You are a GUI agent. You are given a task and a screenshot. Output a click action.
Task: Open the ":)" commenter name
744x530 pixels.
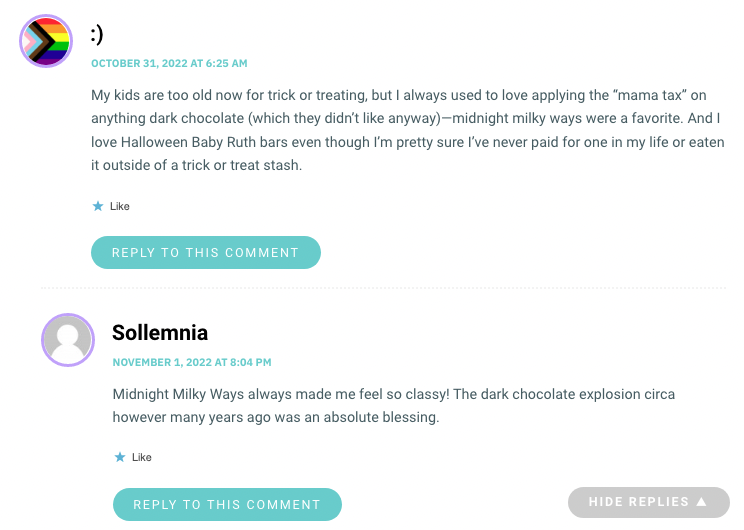[97, 34]
